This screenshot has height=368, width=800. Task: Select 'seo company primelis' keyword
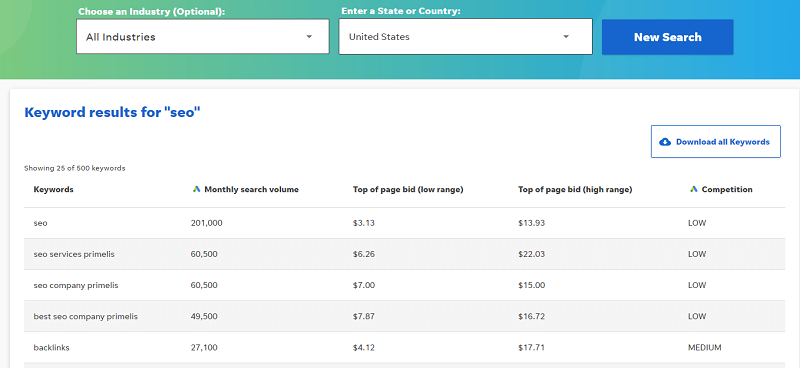[76, 285]
